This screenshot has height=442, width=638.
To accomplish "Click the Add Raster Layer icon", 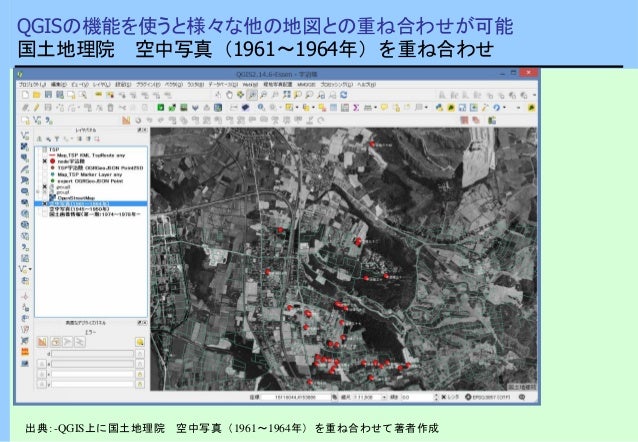I will tap(25, 147).
